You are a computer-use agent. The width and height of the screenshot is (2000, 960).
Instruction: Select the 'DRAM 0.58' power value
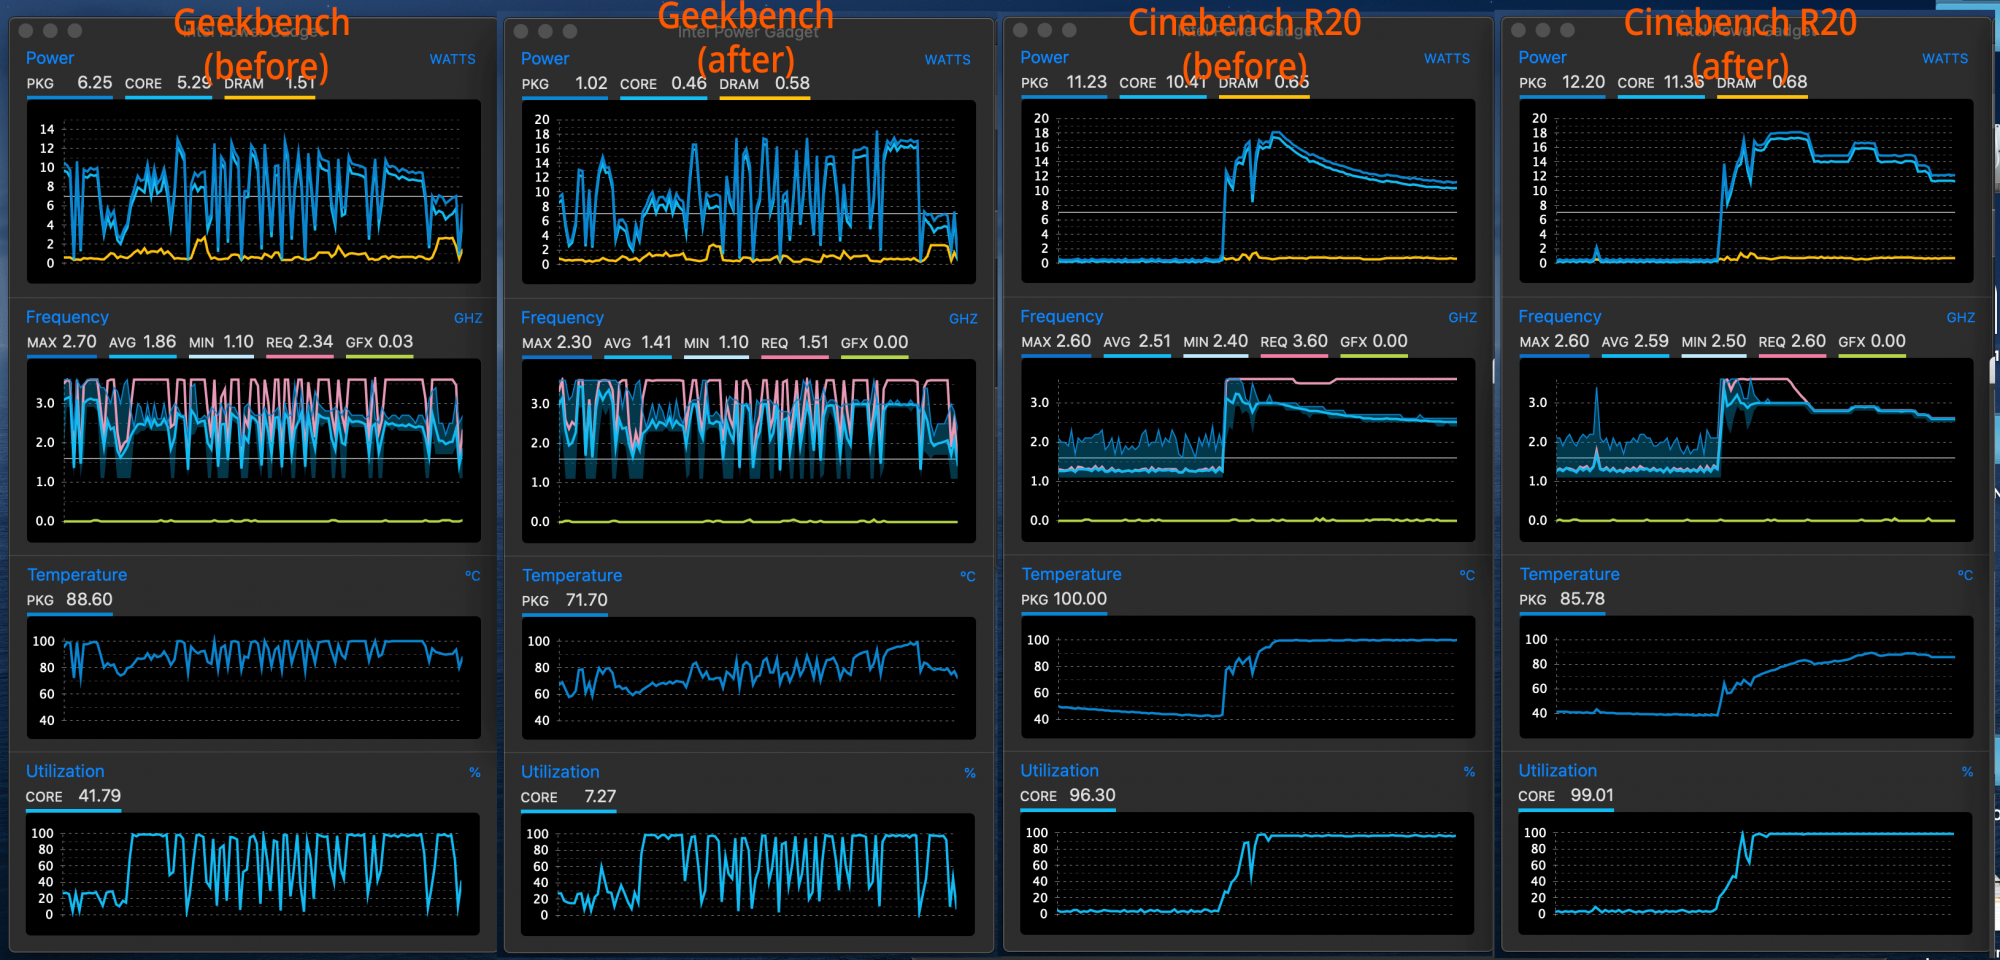[x=764, y=84]
